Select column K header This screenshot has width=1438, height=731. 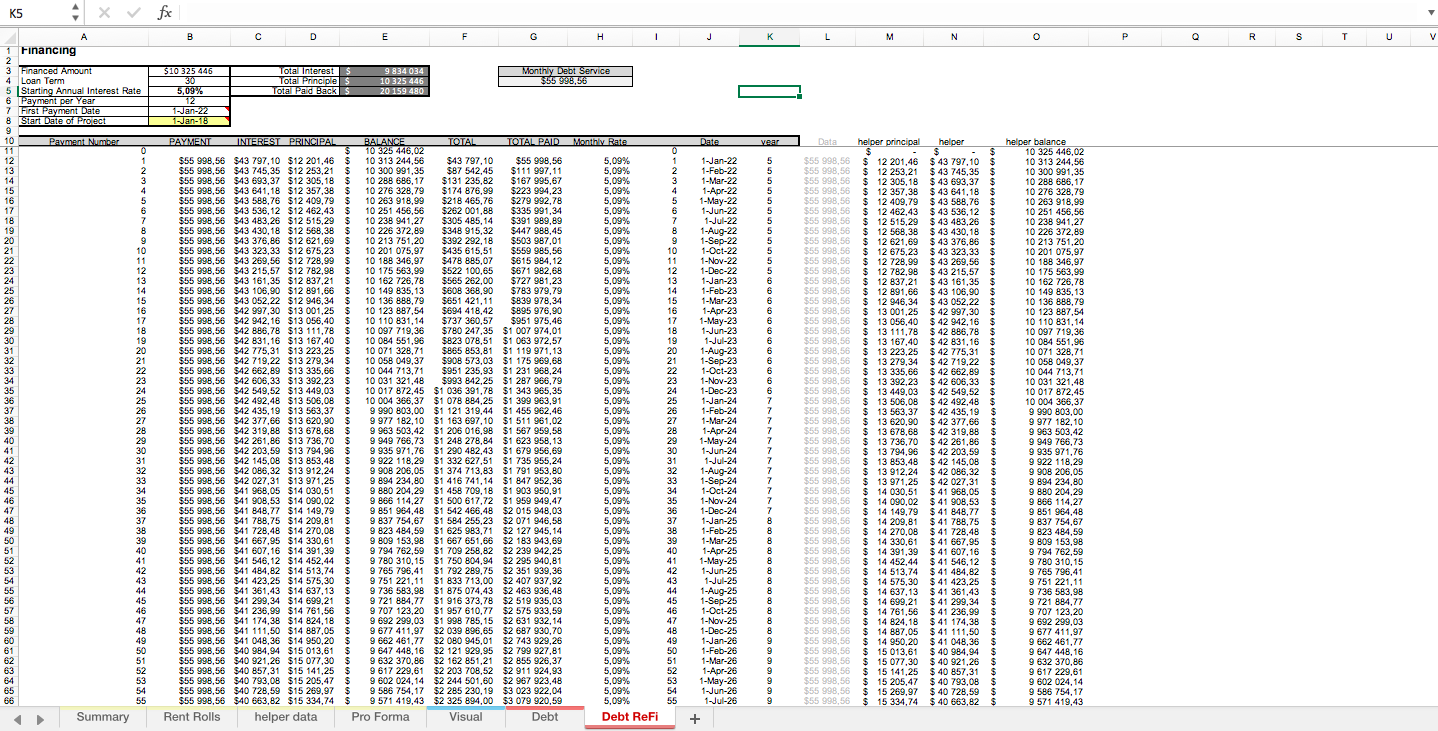point(770,37)
